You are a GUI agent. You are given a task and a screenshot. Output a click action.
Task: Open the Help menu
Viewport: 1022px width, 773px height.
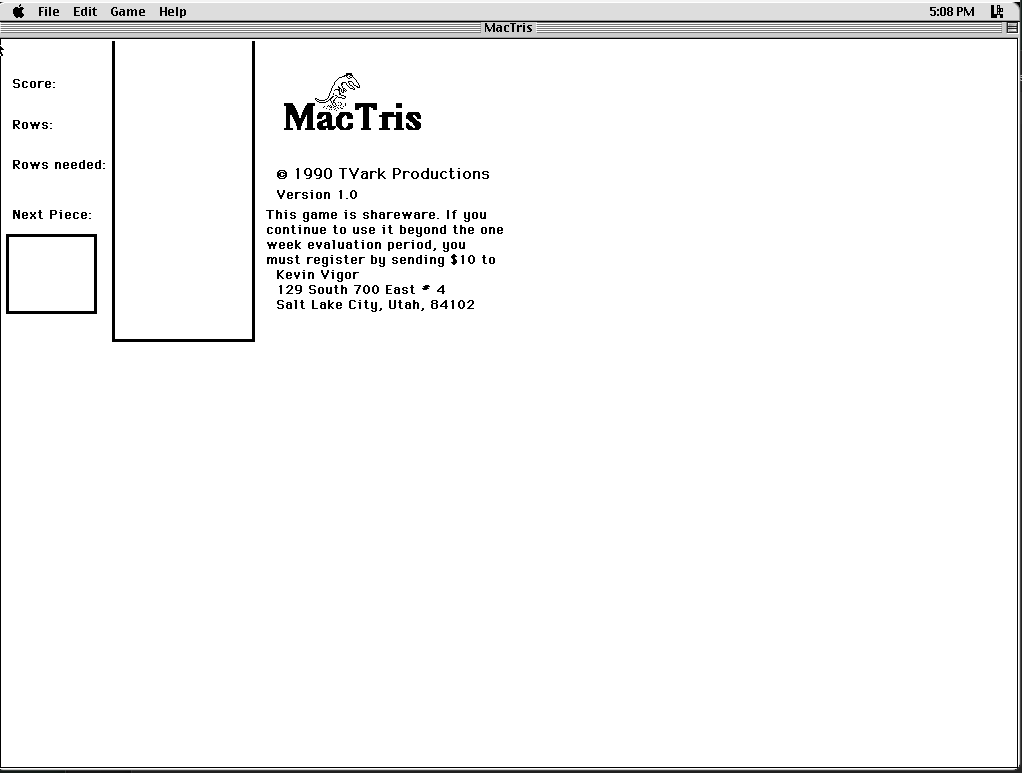pos(172,12)
